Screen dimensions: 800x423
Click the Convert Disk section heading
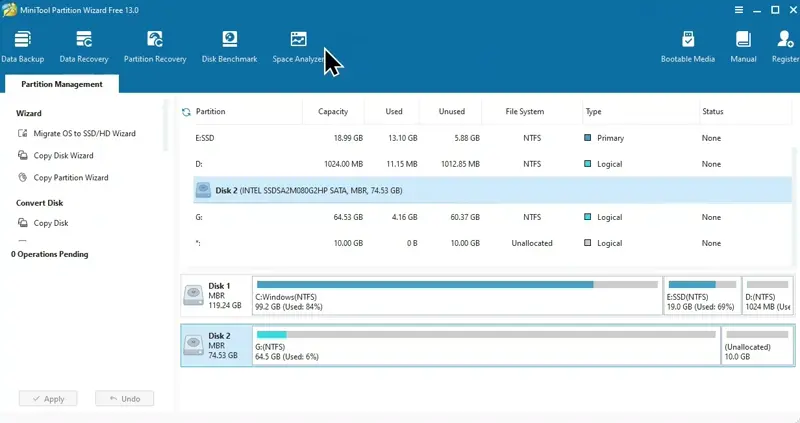39,203
